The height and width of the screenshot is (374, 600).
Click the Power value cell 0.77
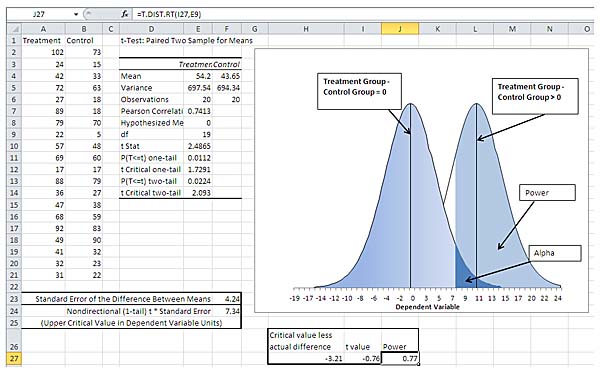(400, 359)
